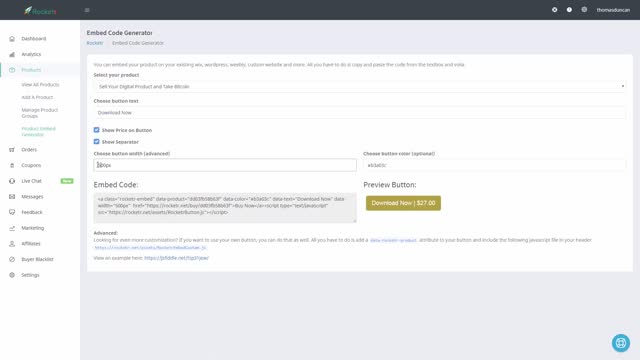Open Buyer Blacklist in the sidebar
The height and width of the screenshot is (360, 640).
click(x=38, y=259)
